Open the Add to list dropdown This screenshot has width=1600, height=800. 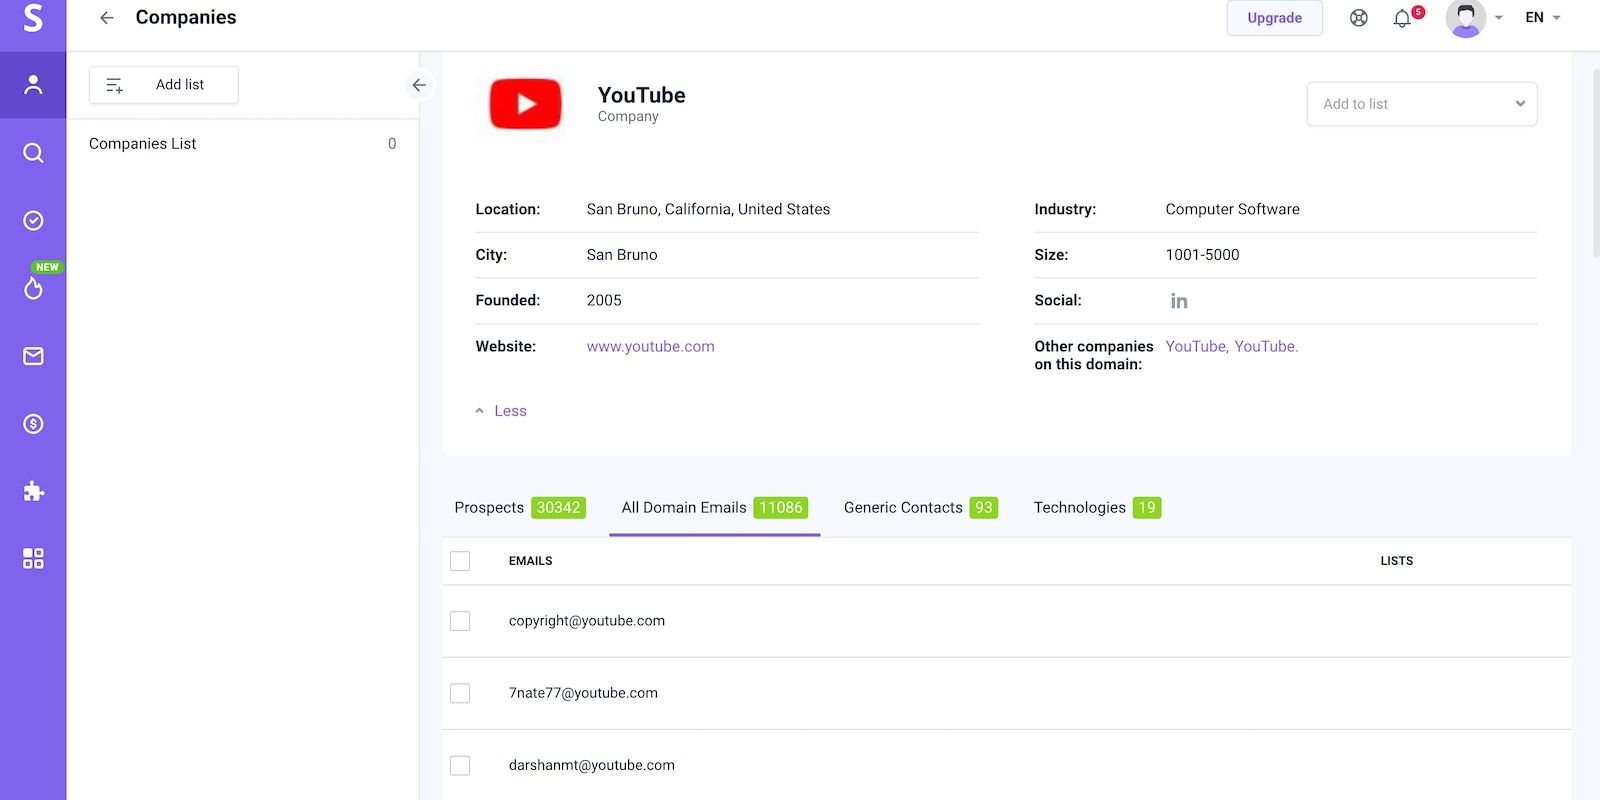click(x=1421, y=104)
